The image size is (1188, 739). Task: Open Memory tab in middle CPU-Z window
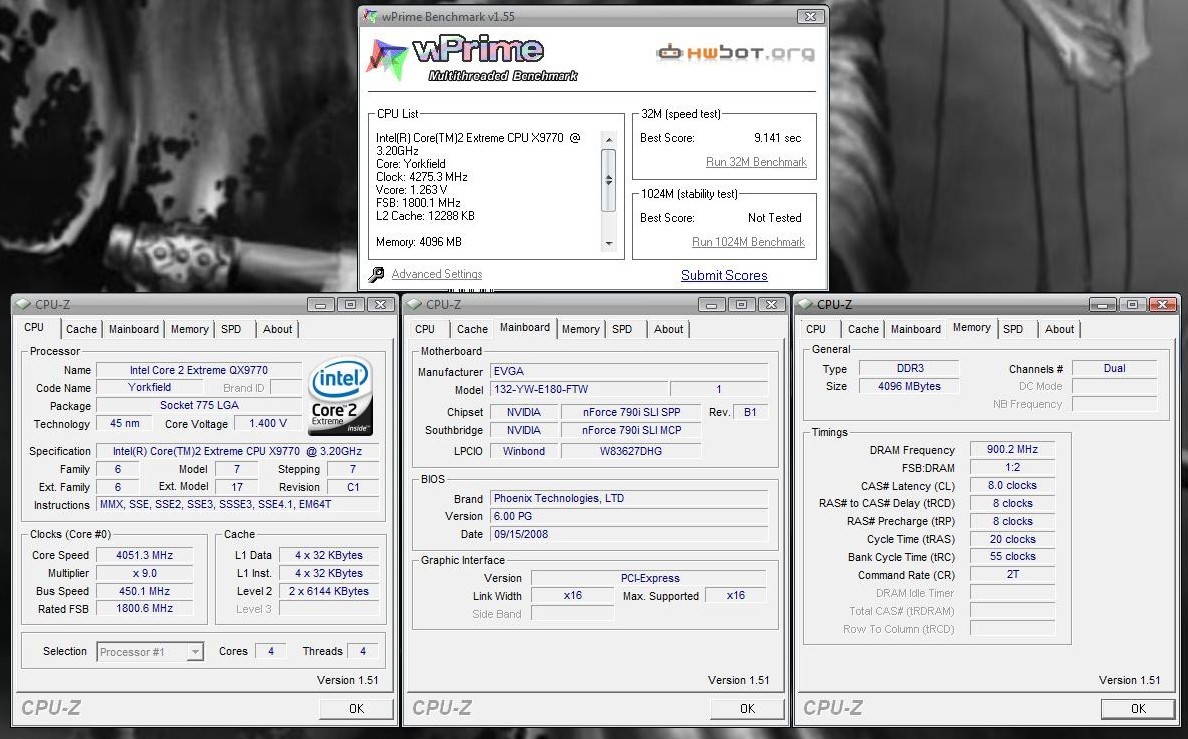point(580,329)
